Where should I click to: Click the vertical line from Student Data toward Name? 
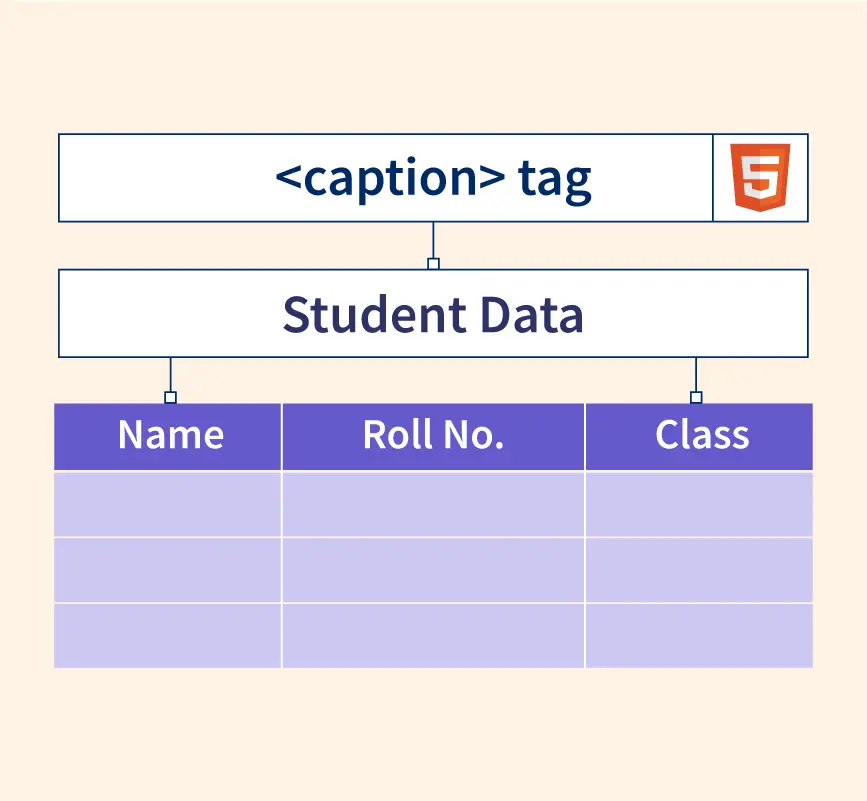170,374
